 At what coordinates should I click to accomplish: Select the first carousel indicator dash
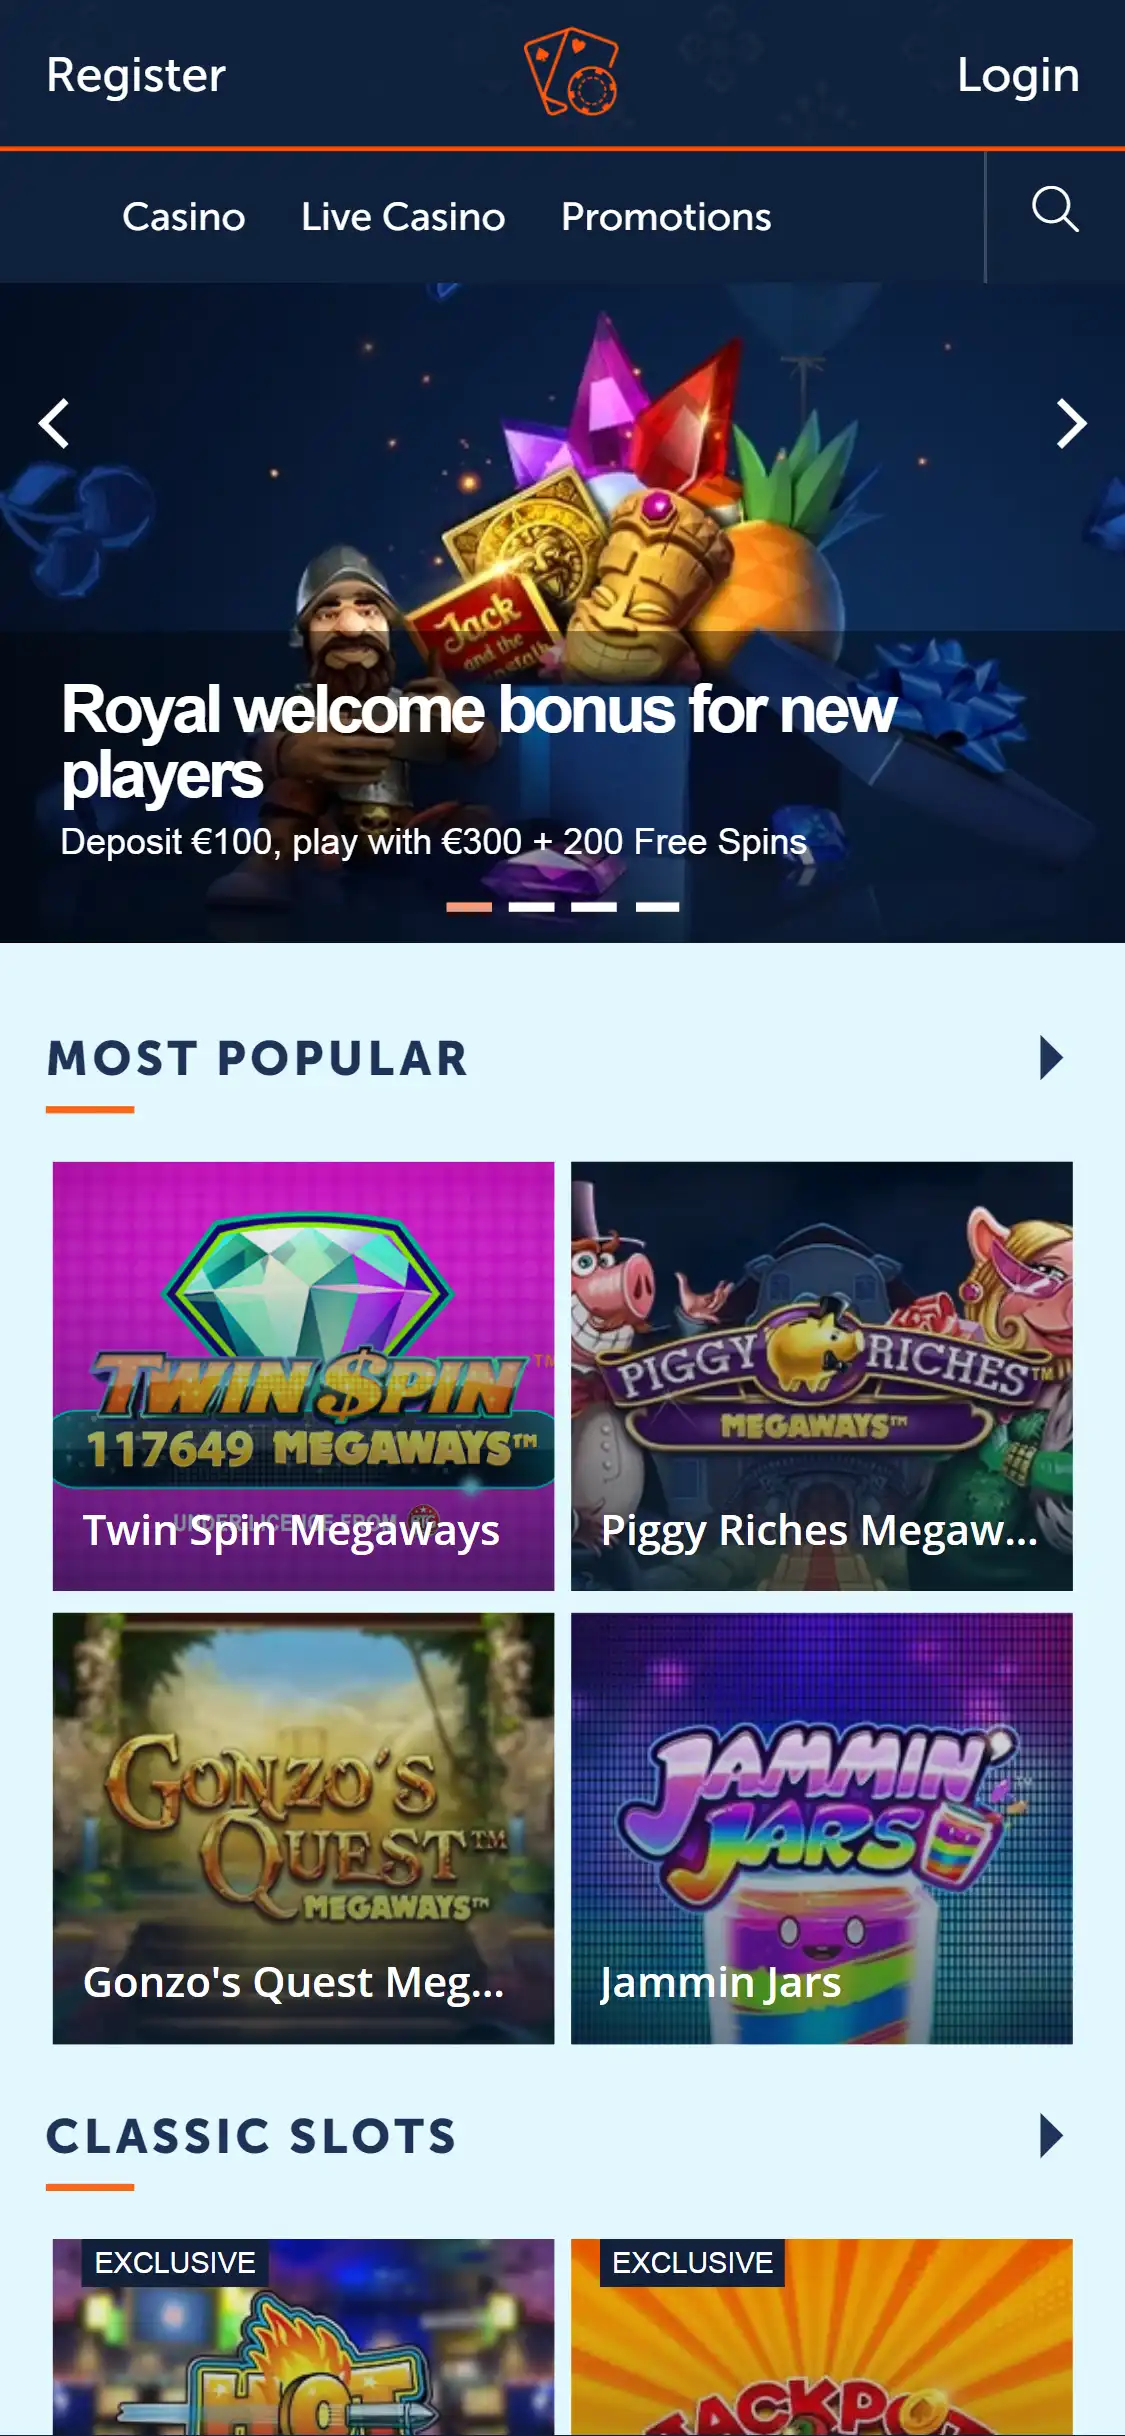coord(469,907)
